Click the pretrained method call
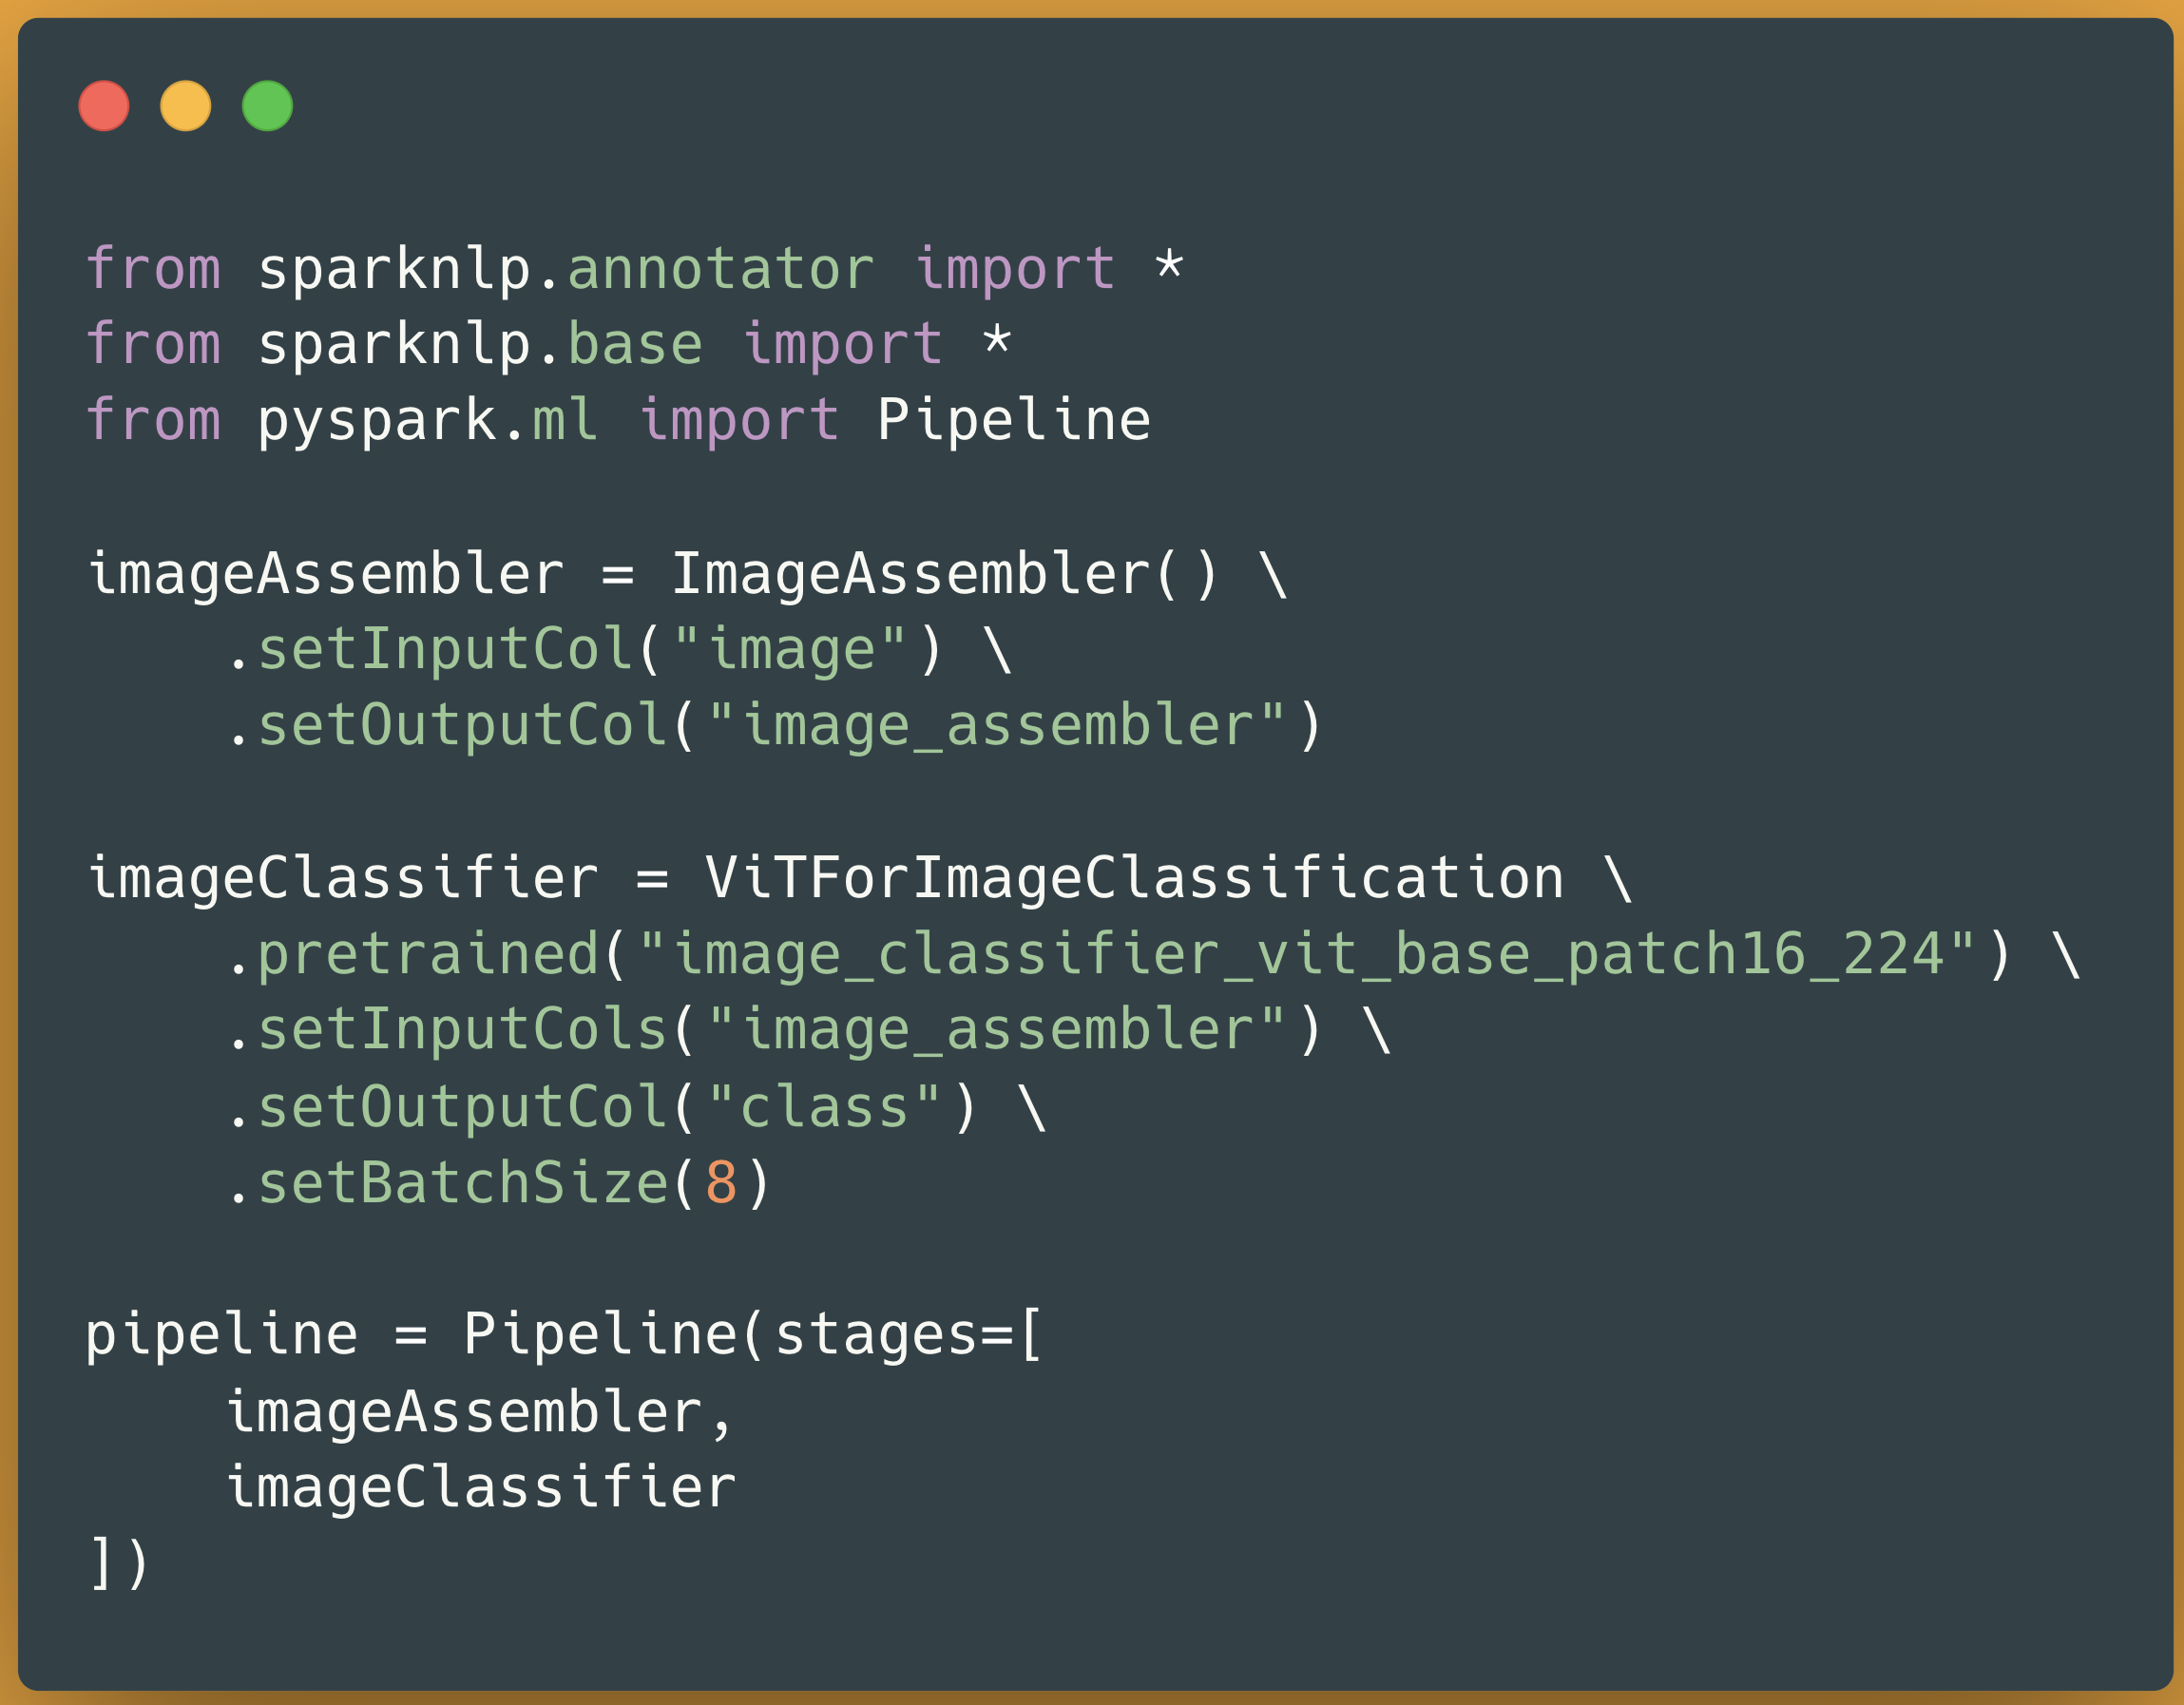The image size is (2184, 1705). pos(428,954)
